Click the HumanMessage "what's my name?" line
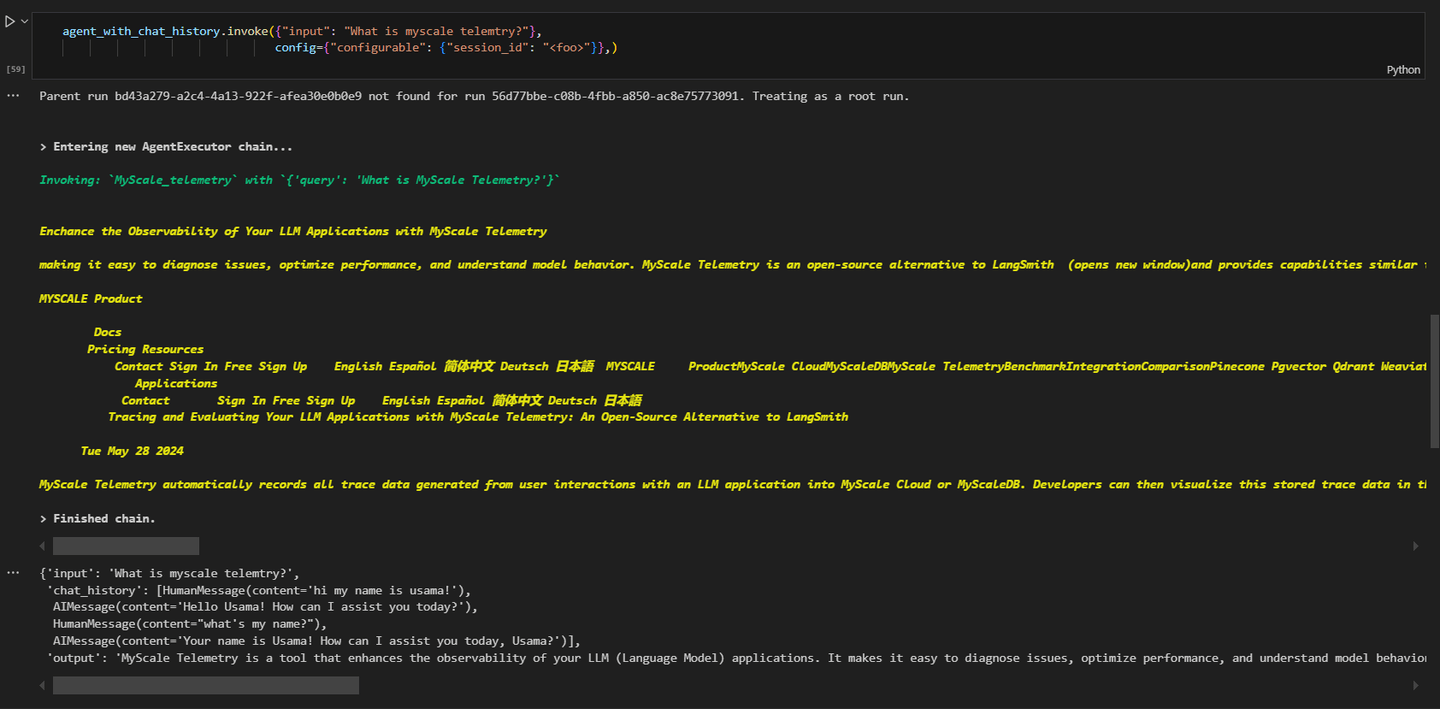The width and height of the screenshot is (1440, 709). pyautogui.click(x=190, y=624)
